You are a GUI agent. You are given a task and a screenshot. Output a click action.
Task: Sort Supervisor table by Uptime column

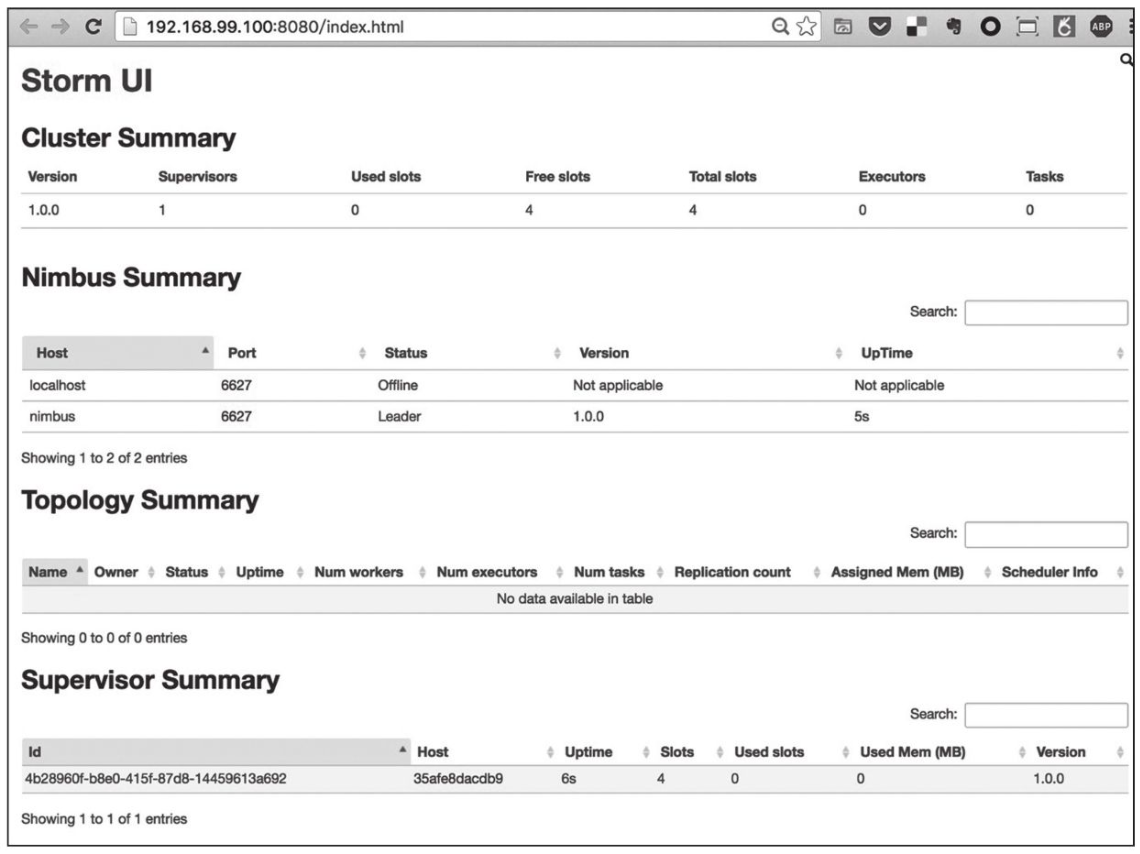[605, 752]
